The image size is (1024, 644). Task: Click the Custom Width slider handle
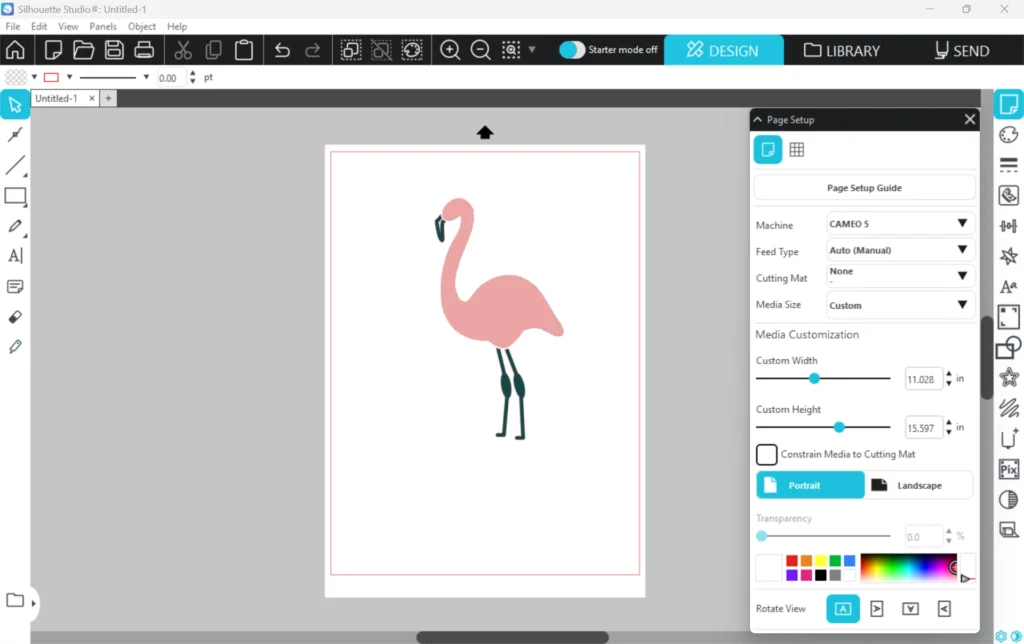(x=814, y=379)
